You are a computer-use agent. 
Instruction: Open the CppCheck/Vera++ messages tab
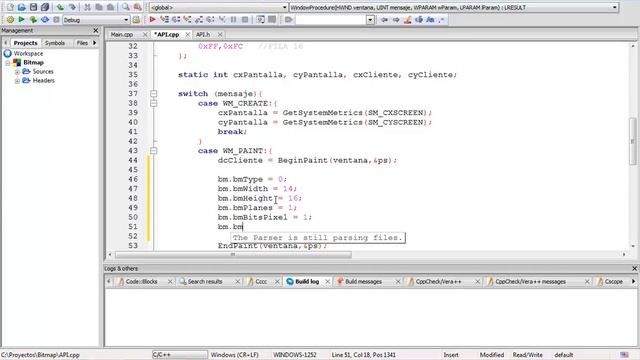point(530,282)
